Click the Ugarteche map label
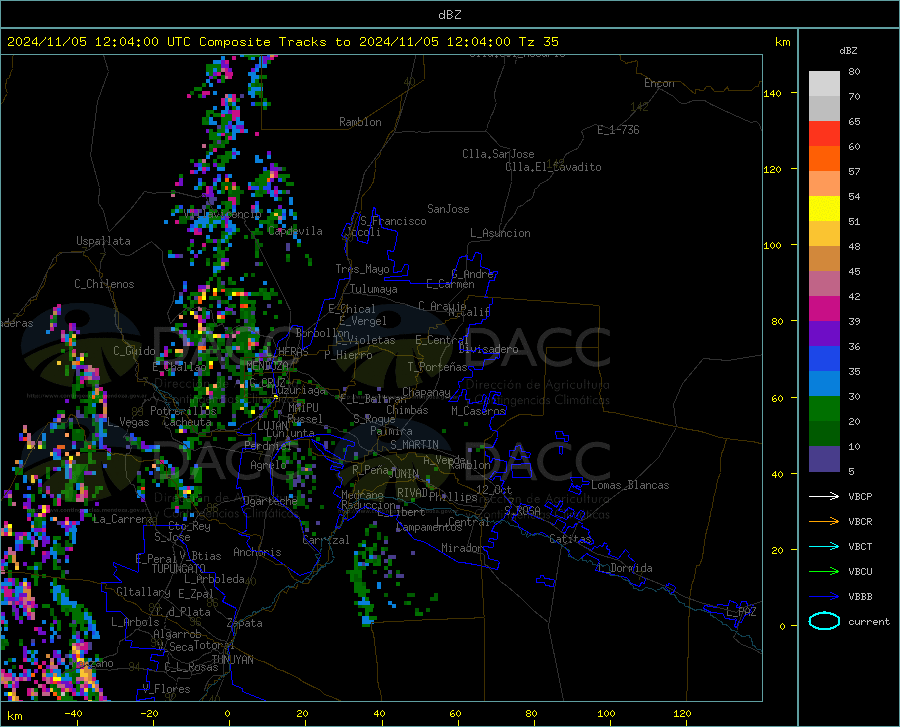This screenshot has height=727, width=900. [270, 501]
